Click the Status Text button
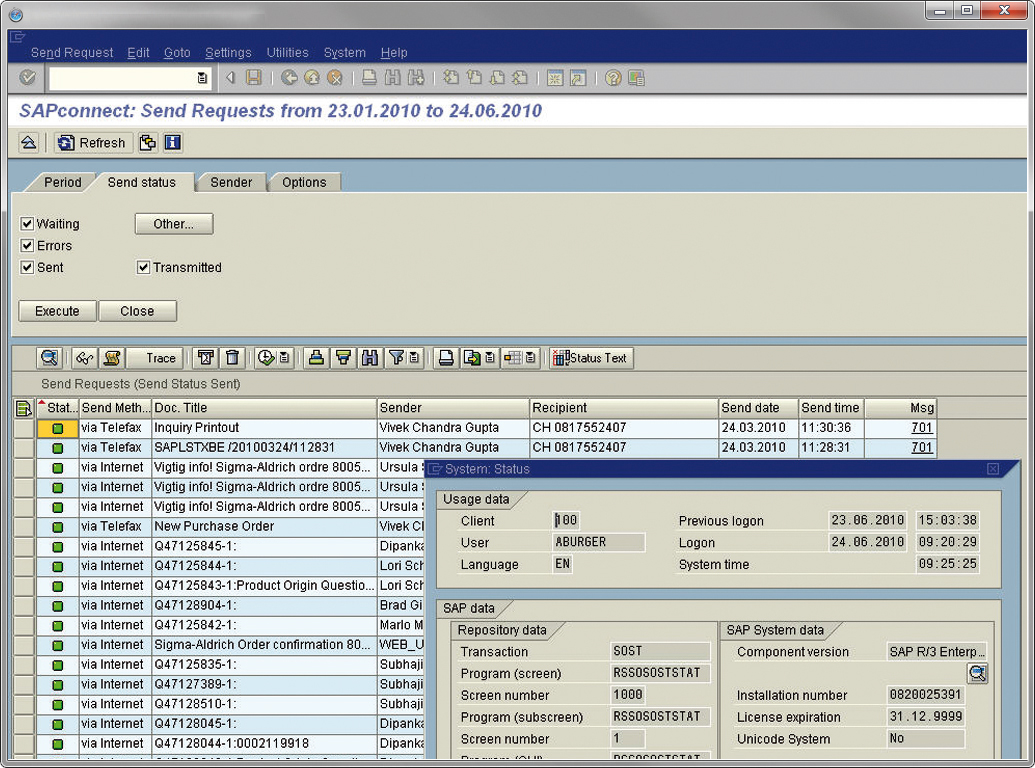The image size is (1035, 768). pyautogui.click(x=591, y=358)
